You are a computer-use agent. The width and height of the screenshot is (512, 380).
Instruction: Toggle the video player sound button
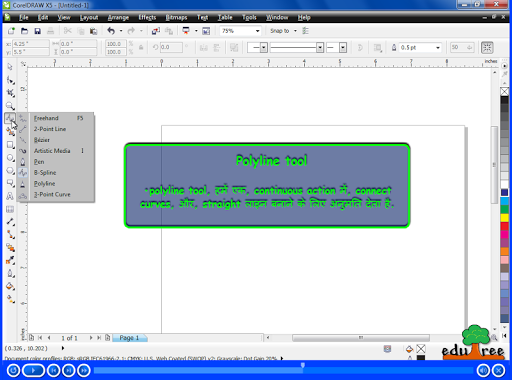[x=483, y=370]
